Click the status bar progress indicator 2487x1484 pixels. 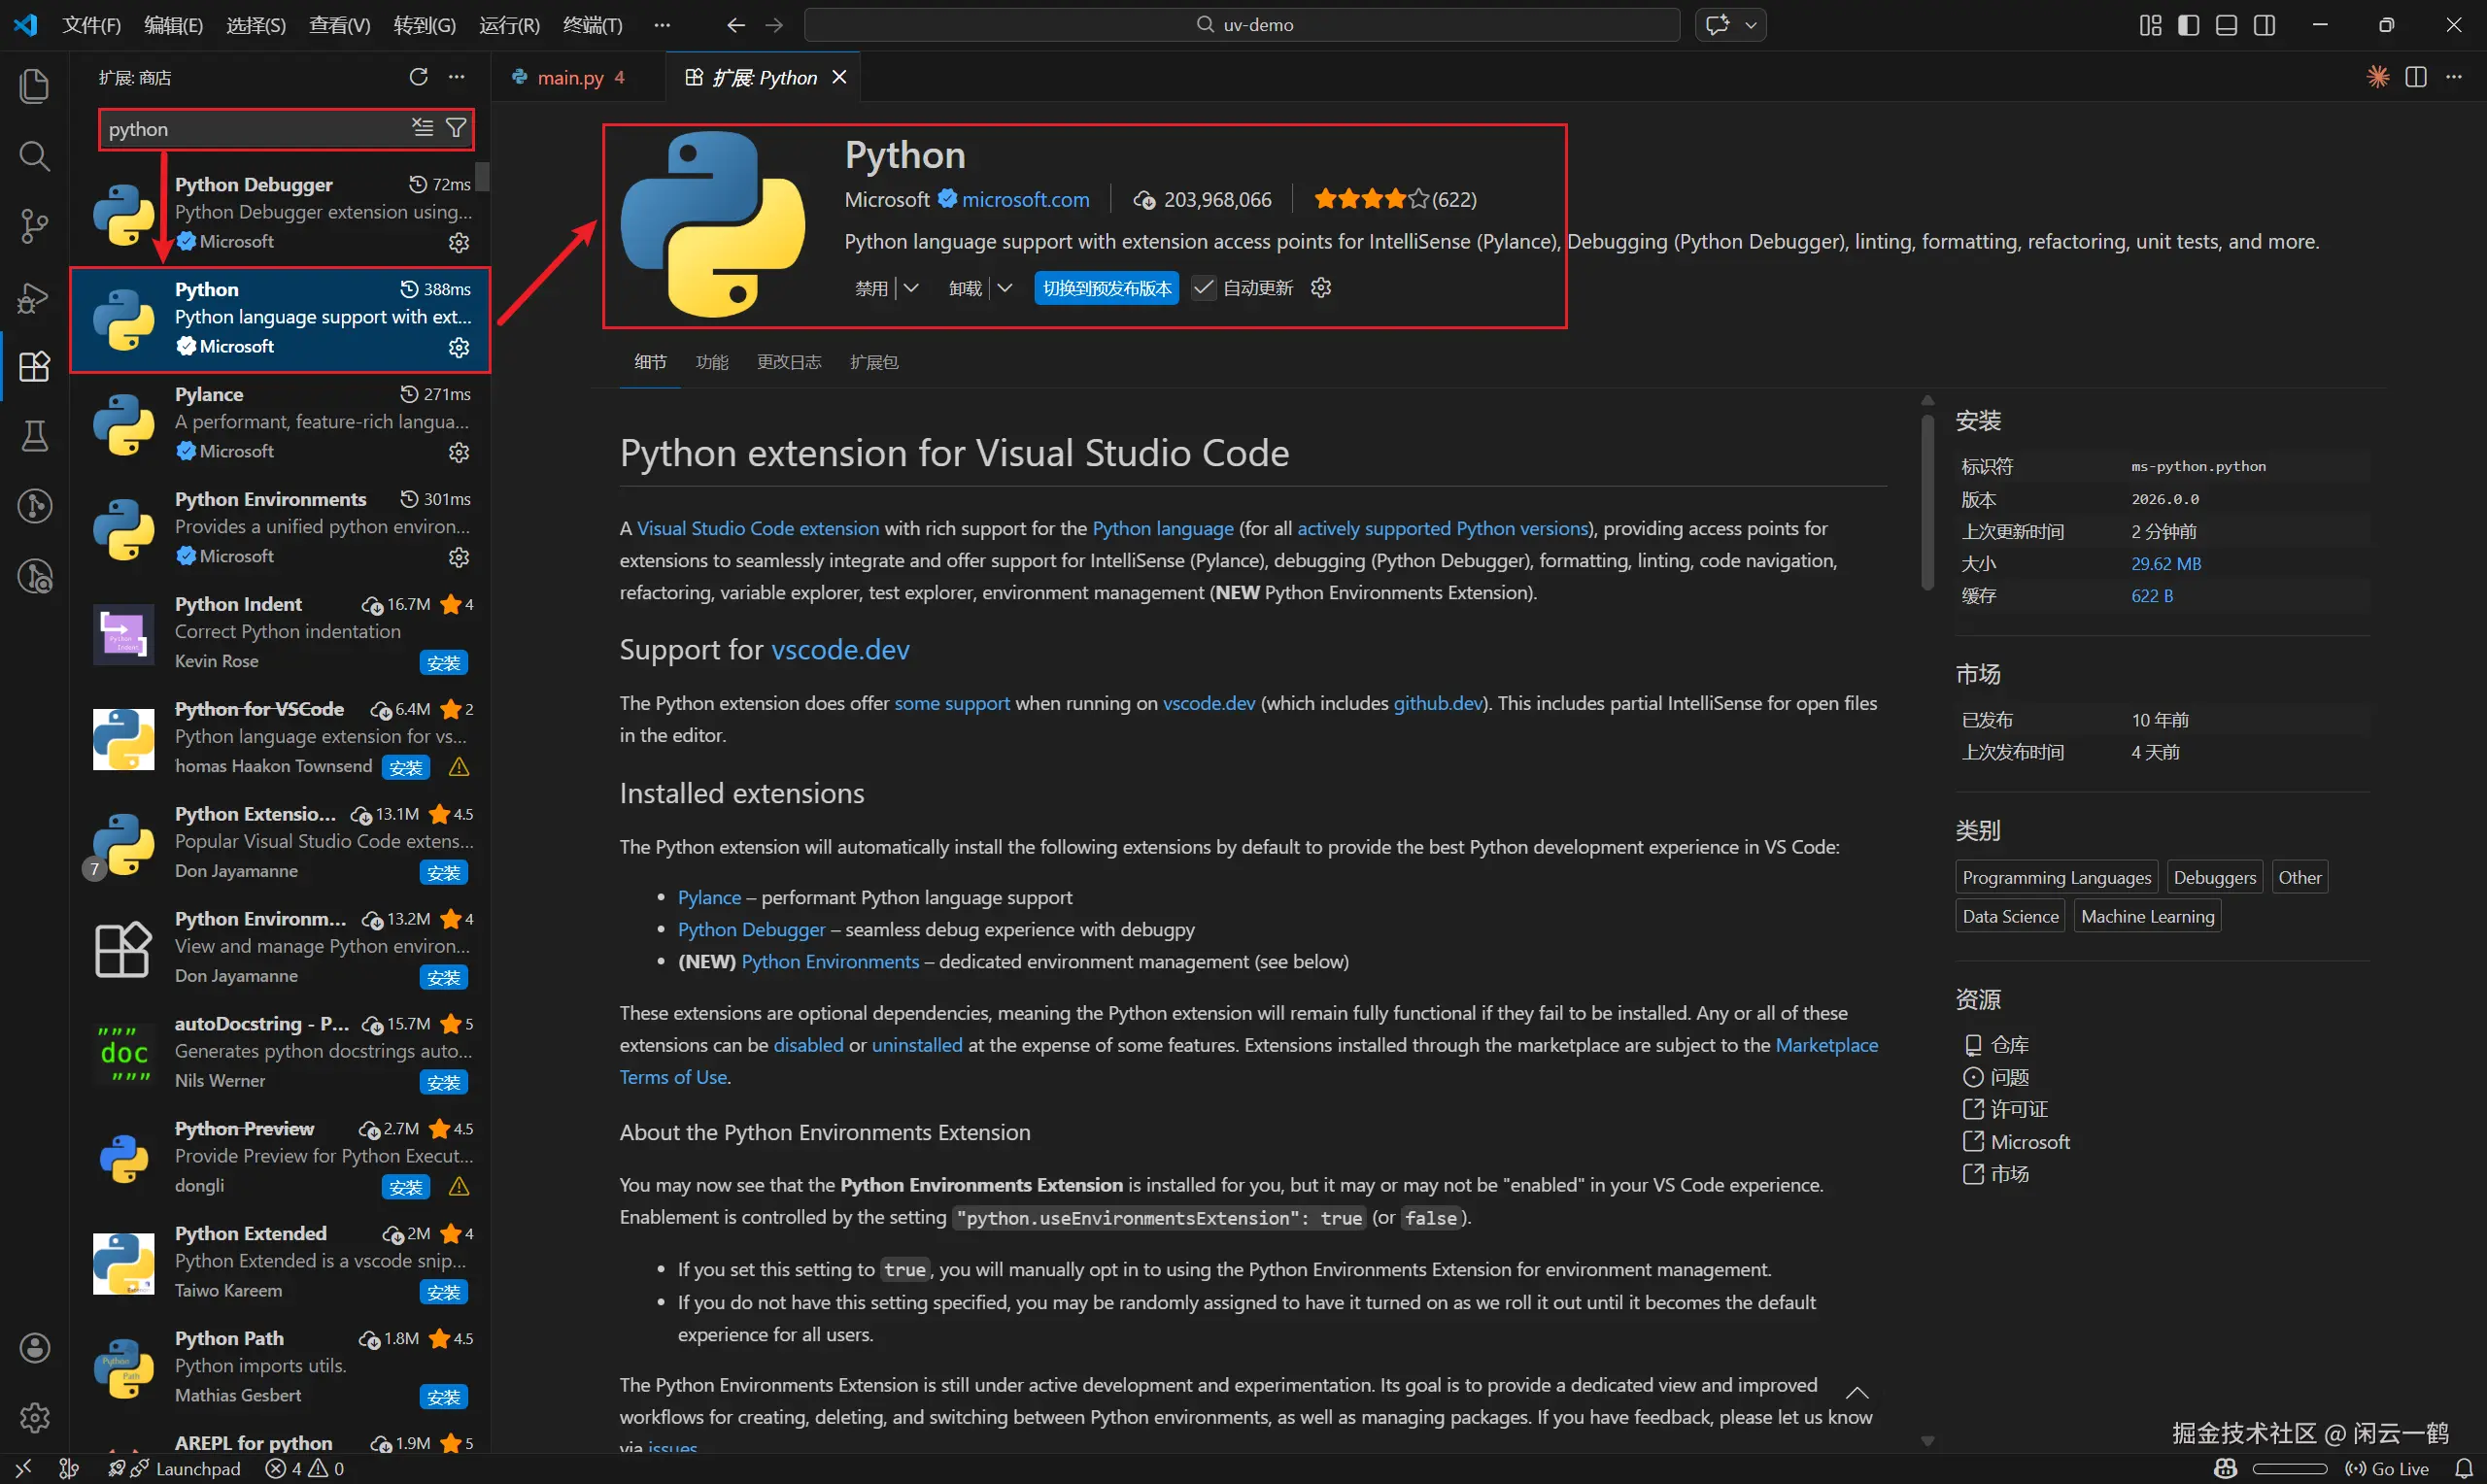pyautogui.click(x=2290, y=1468)
